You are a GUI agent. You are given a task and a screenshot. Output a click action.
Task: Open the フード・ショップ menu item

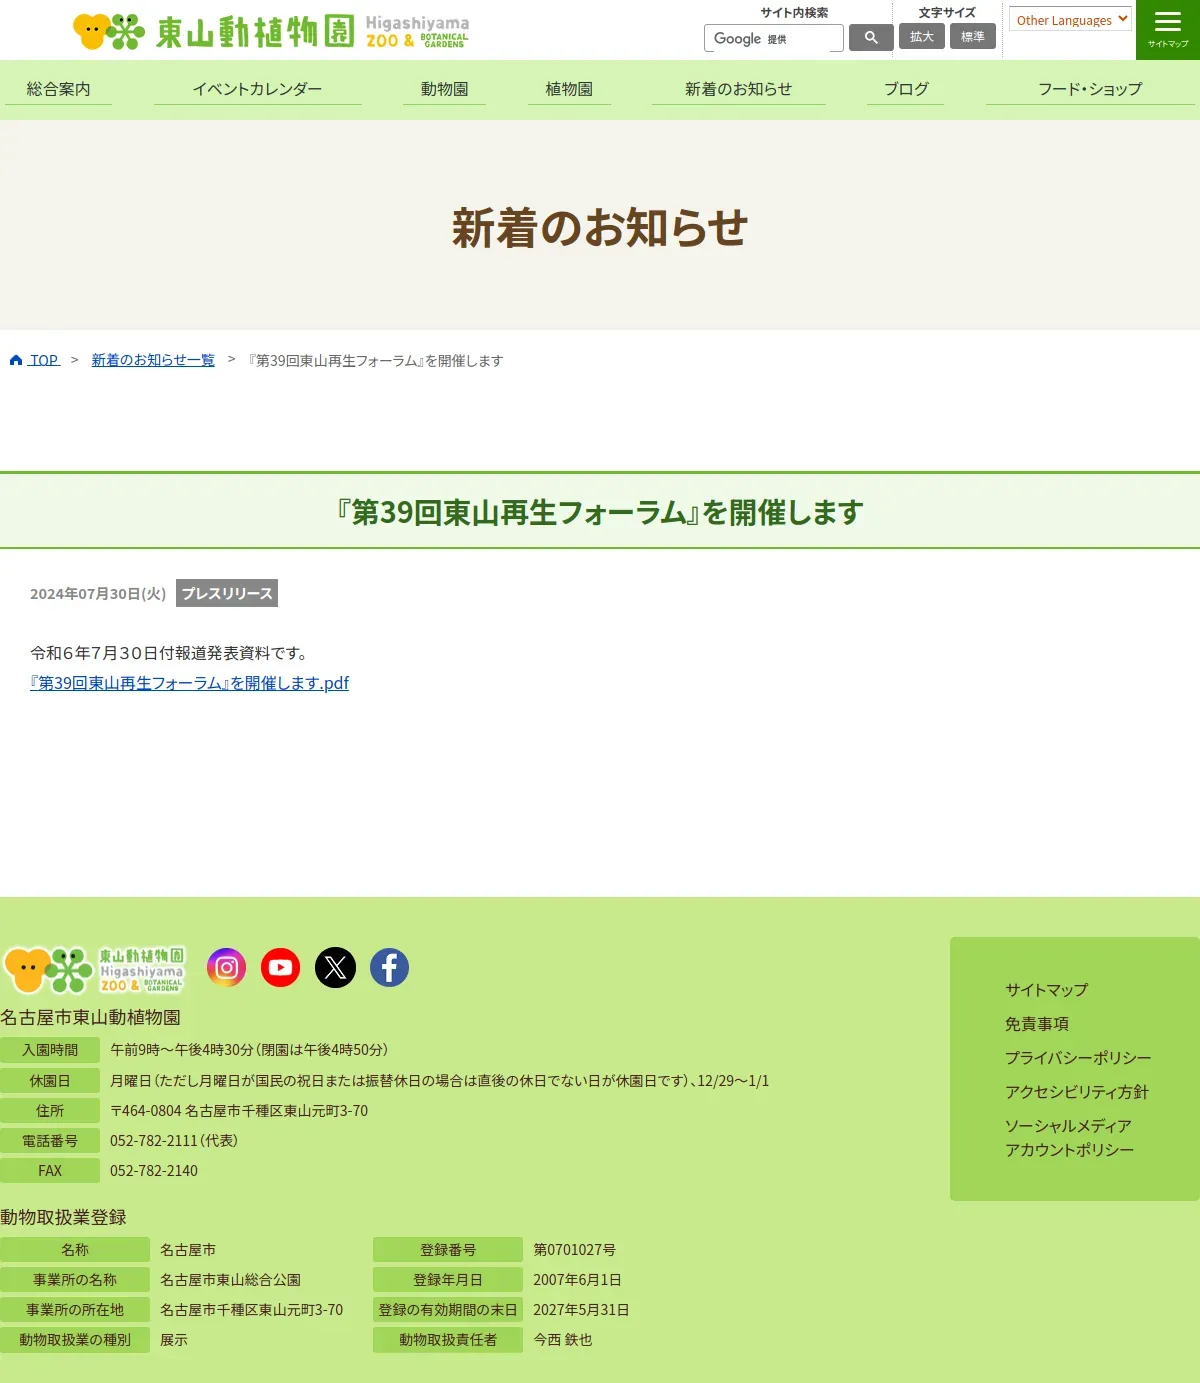pyautogui.click(x=1090, y=89)
